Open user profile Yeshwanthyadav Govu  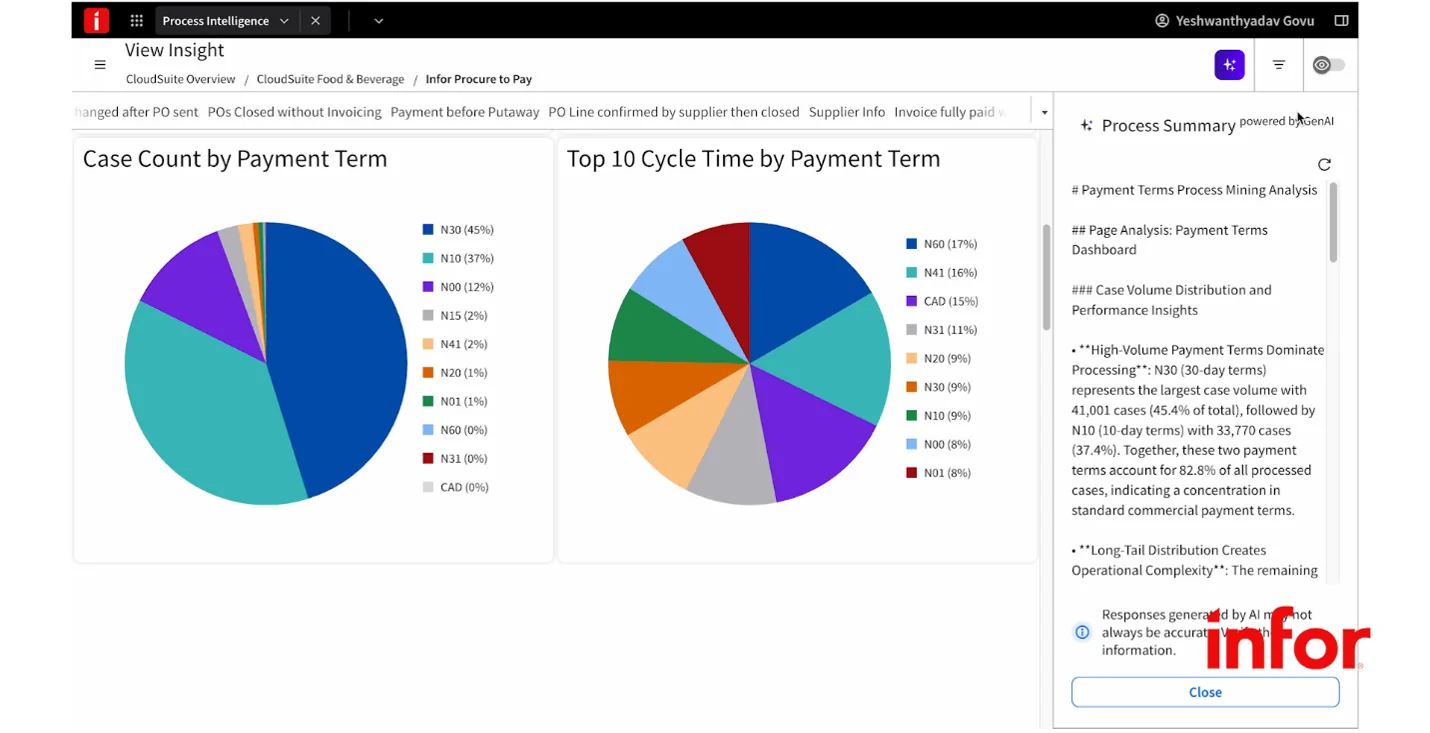(1234, 20)
